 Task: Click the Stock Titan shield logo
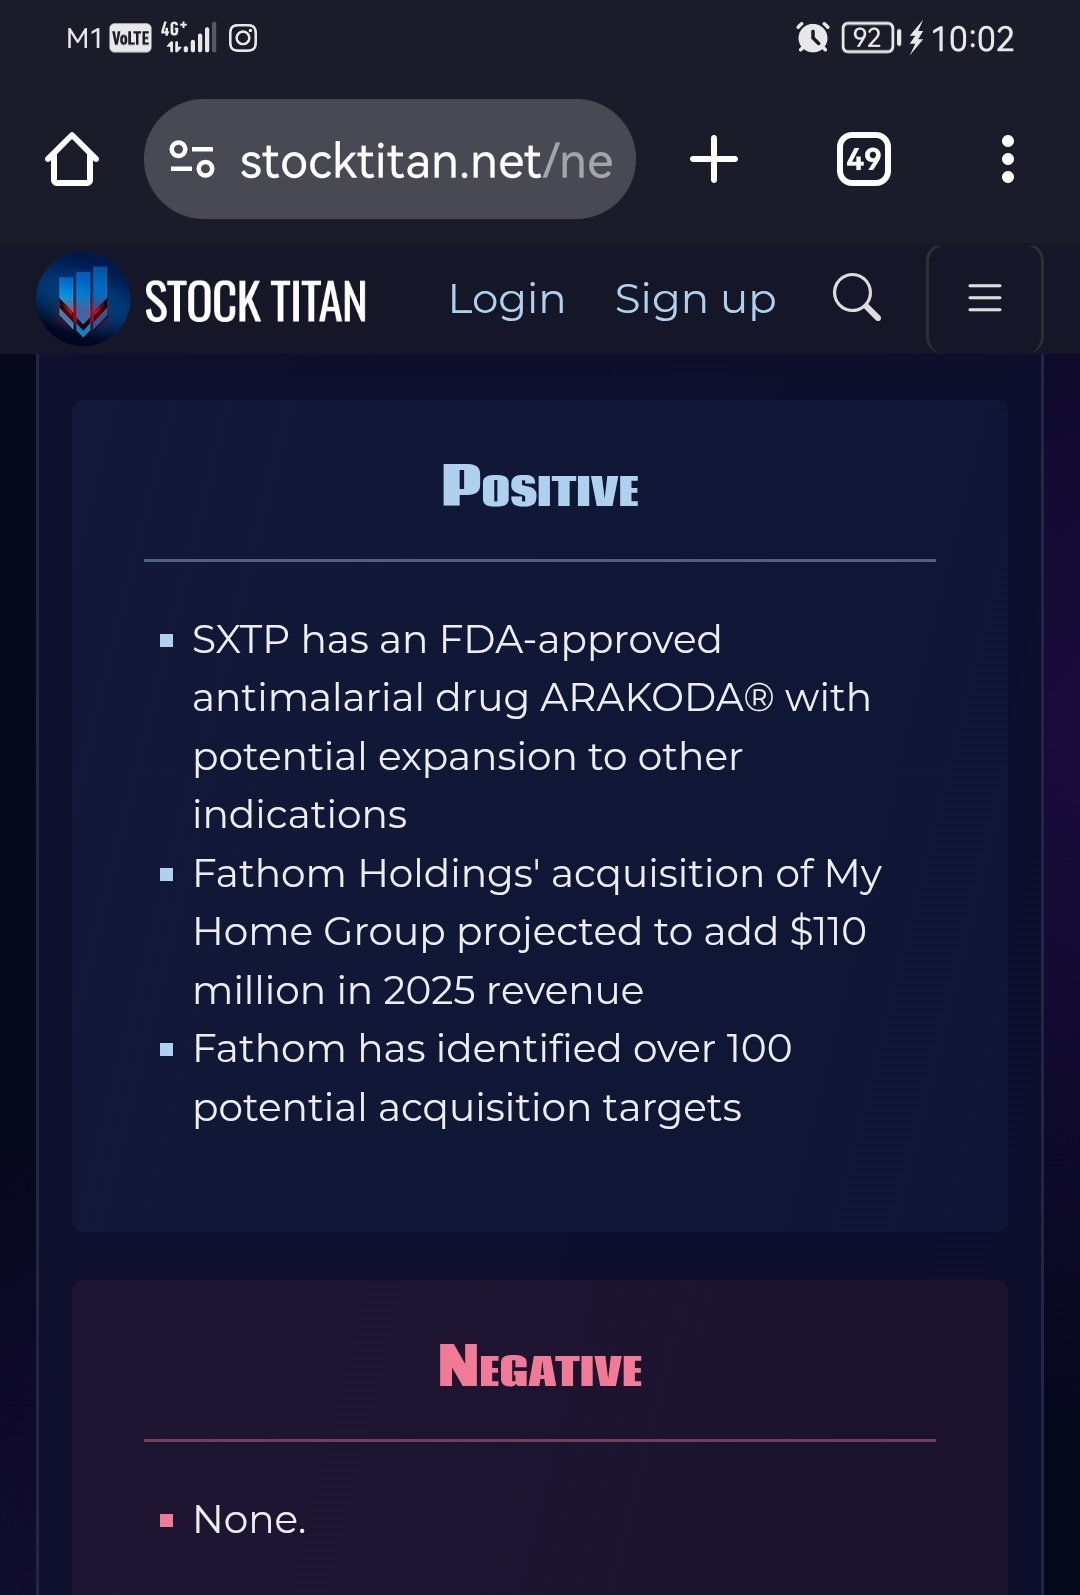point(83,299)
